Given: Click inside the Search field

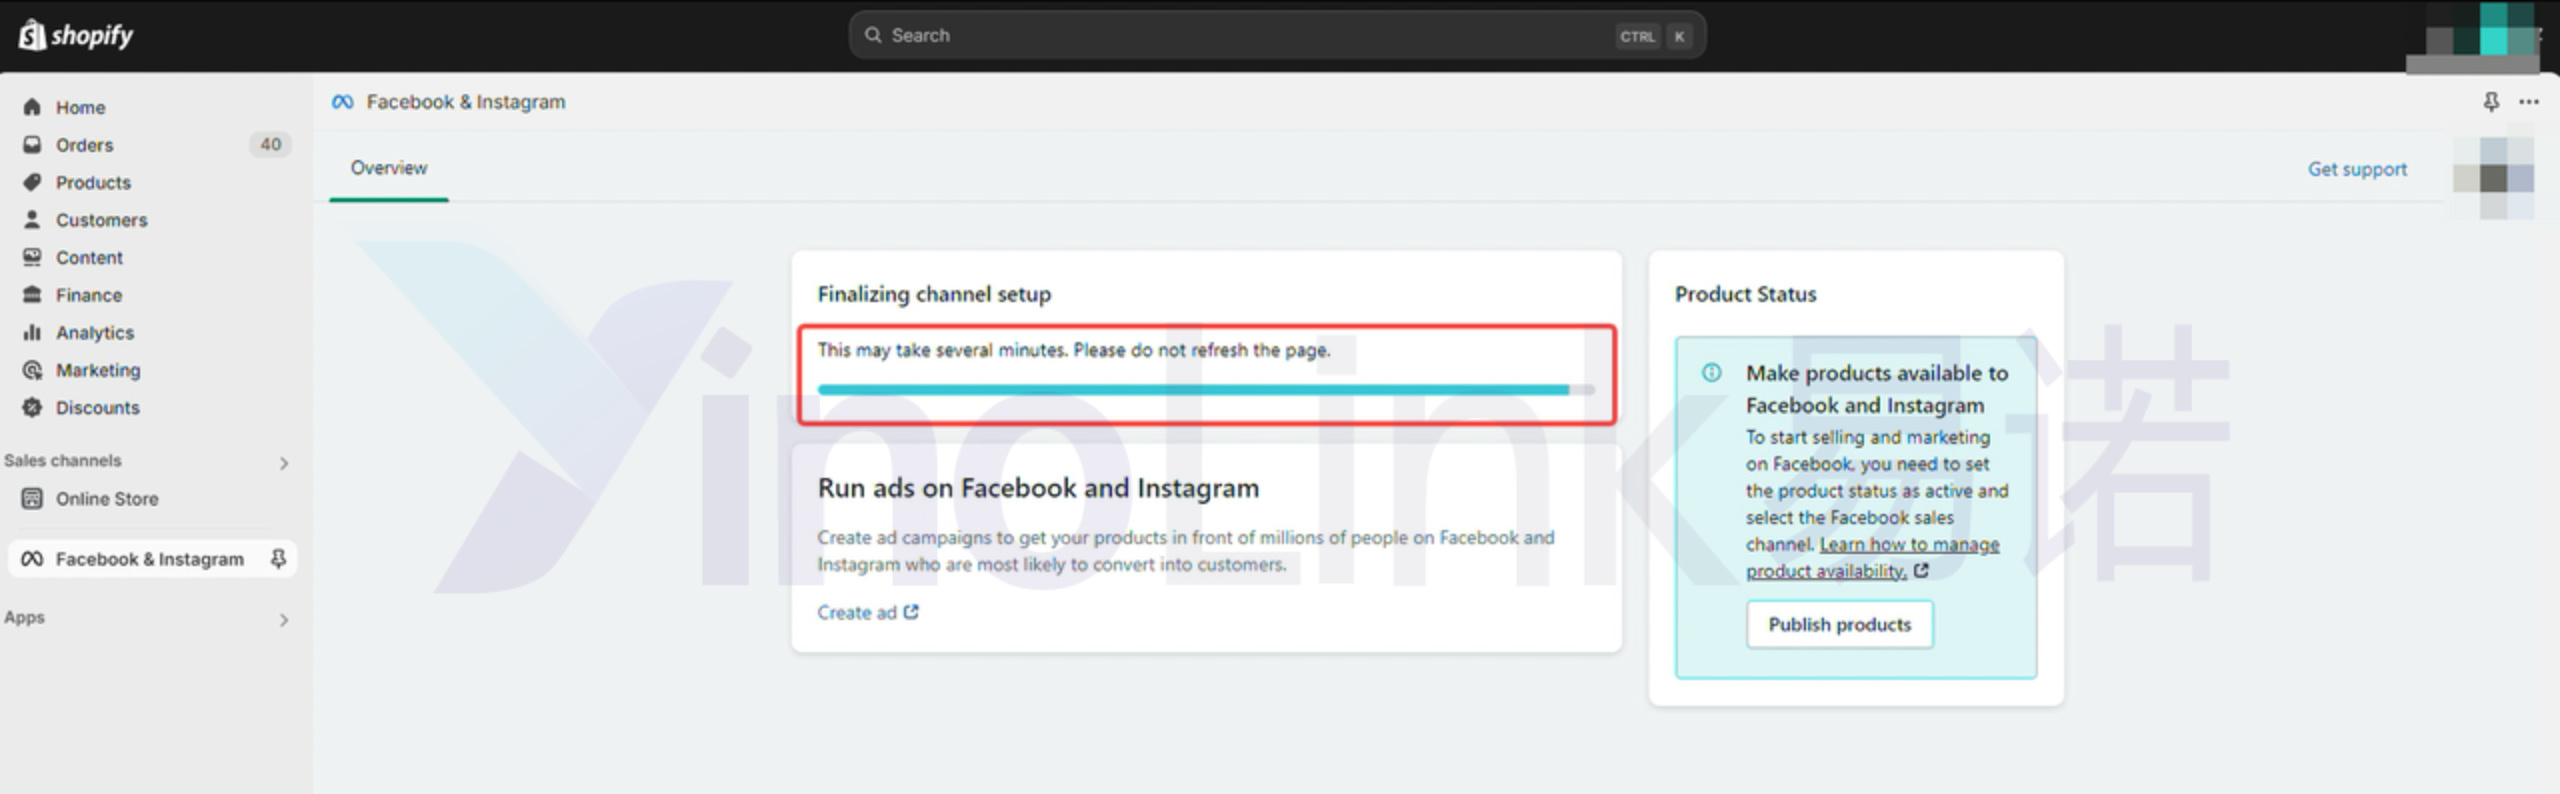Looking at the screenshot, I should click(1277, 35).
